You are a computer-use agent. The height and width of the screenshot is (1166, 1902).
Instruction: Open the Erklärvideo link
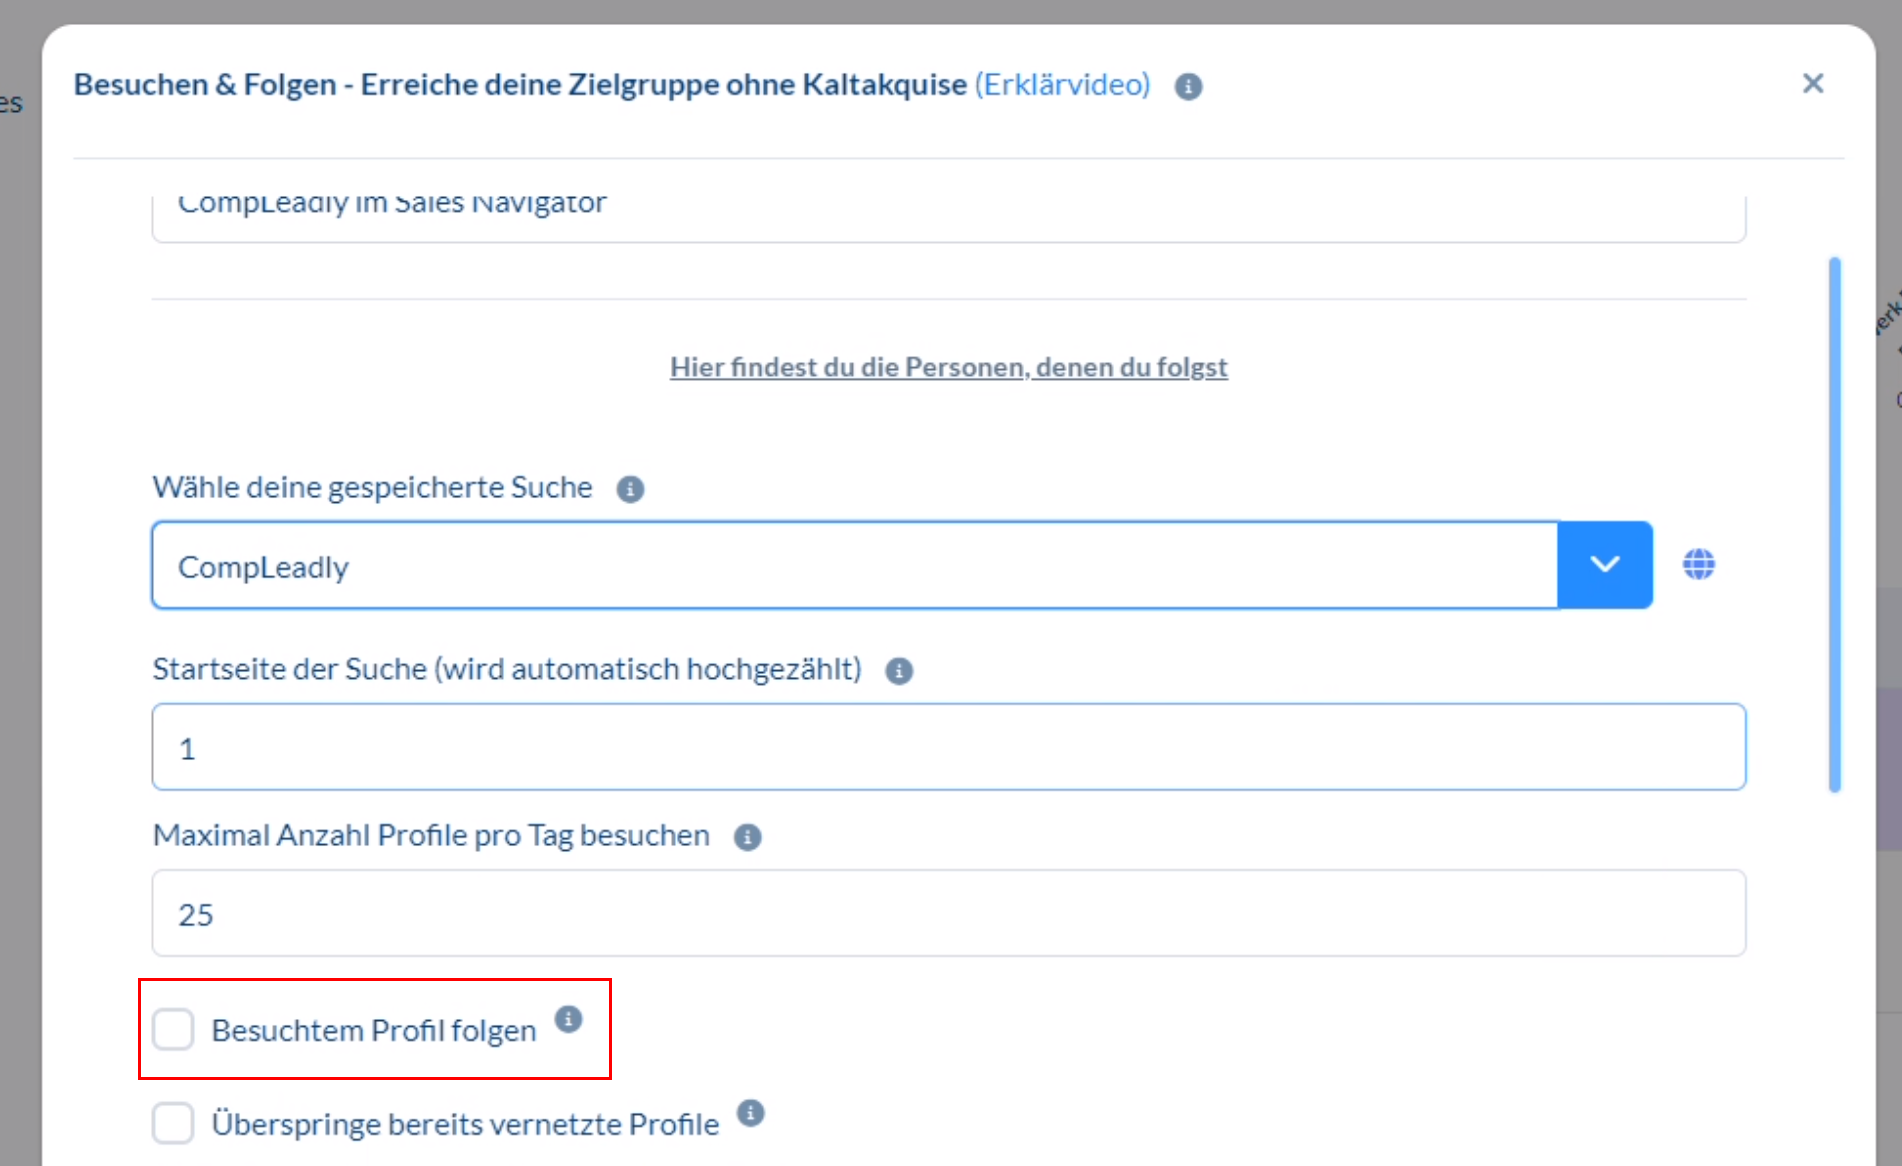1062,85
